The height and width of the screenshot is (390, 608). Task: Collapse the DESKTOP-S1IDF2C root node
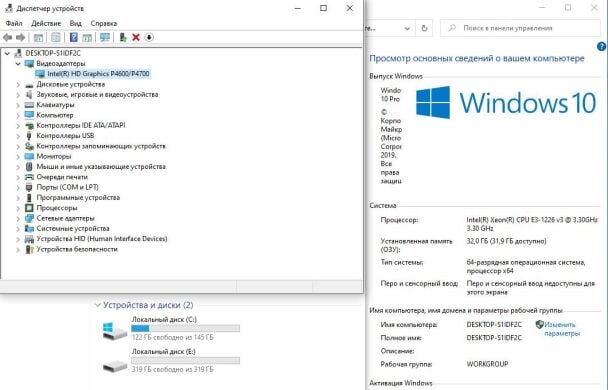click(x=7, y=53)
